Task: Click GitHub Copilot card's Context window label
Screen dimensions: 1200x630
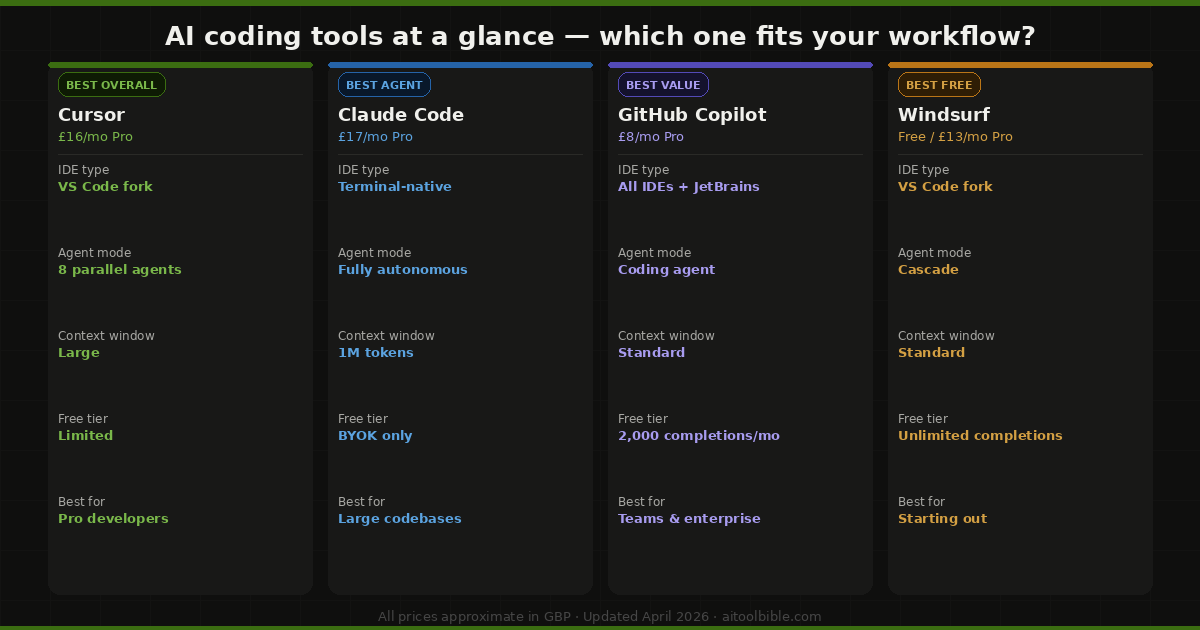Action: [666, 336]
